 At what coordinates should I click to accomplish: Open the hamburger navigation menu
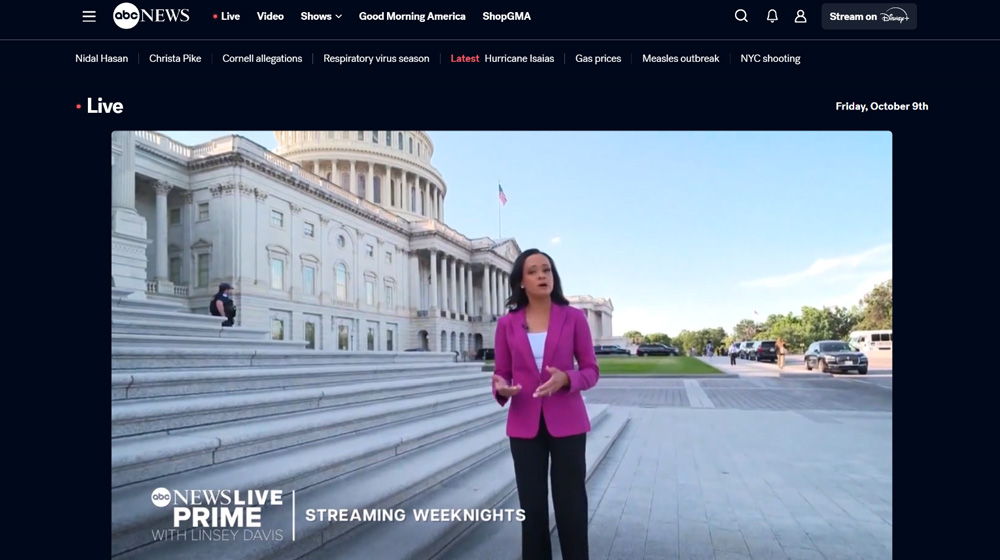coord(89,17)
